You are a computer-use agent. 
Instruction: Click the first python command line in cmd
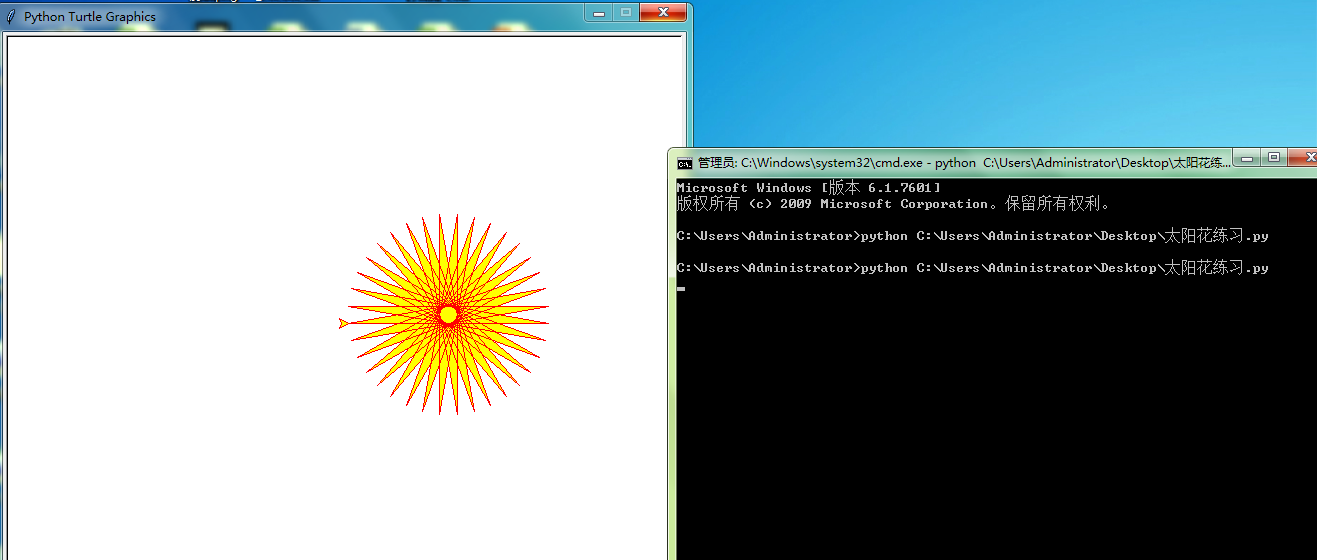point(972,236)
